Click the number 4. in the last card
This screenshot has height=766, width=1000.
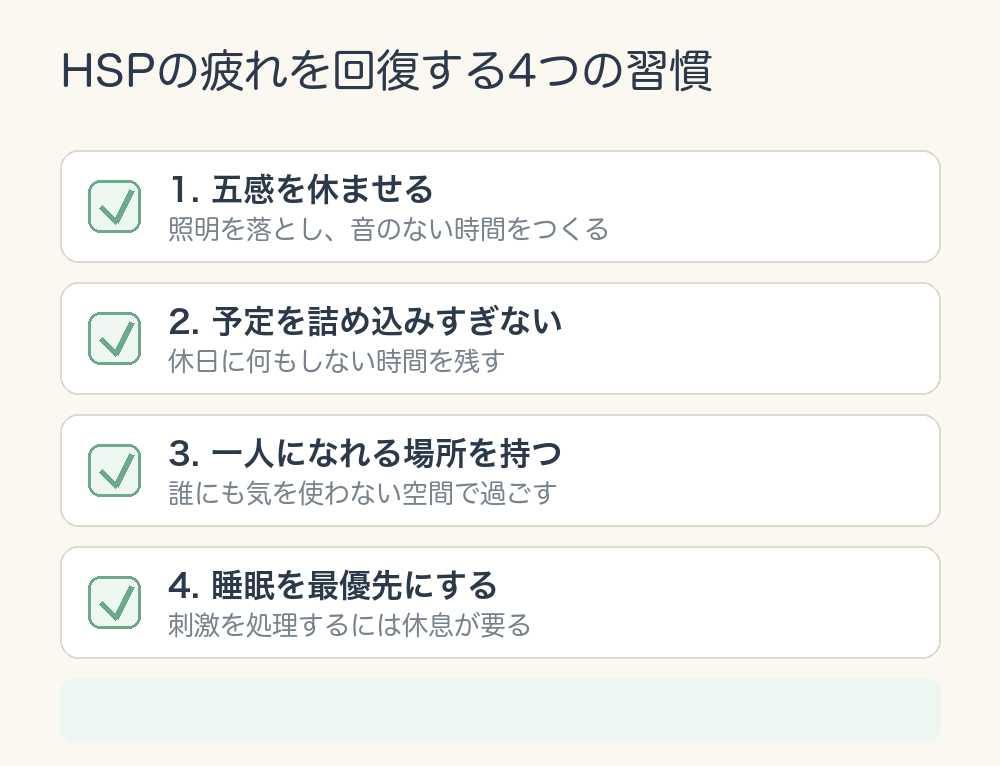[185, 586]
